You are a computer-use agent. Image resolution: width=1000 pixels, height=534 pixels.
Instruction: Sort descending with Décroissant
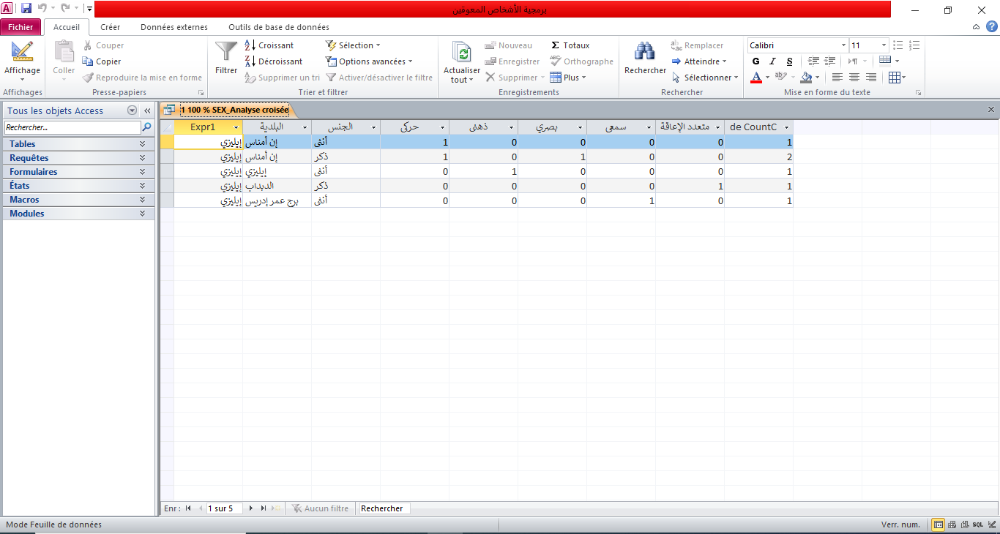pyautogui.click(x=274, y=61)
